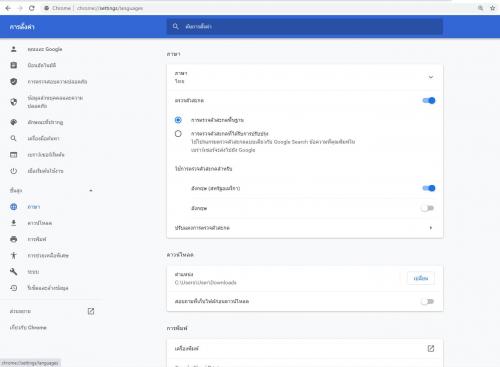This screenshot has height=367, width=500.
Task: Click the Accessibility figure icon in sidebar
Action: pos(14,255)
